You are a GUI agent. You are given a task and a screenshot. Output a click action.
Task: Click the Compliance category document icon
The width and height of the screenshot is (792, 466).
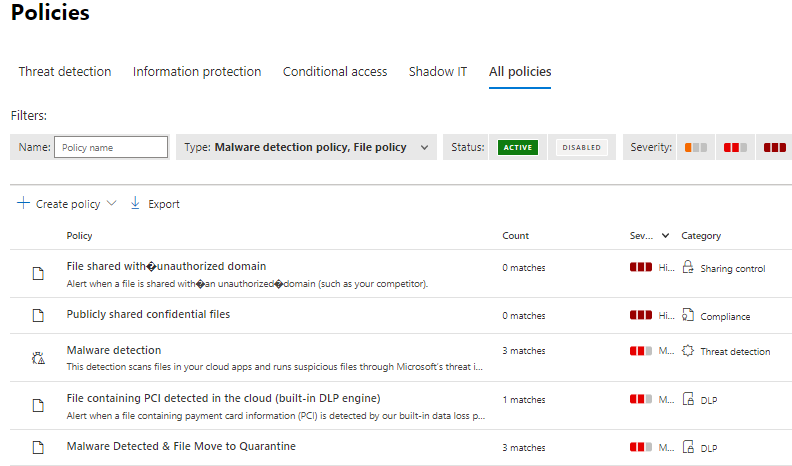pyautogui.click(x=687, y=316)
